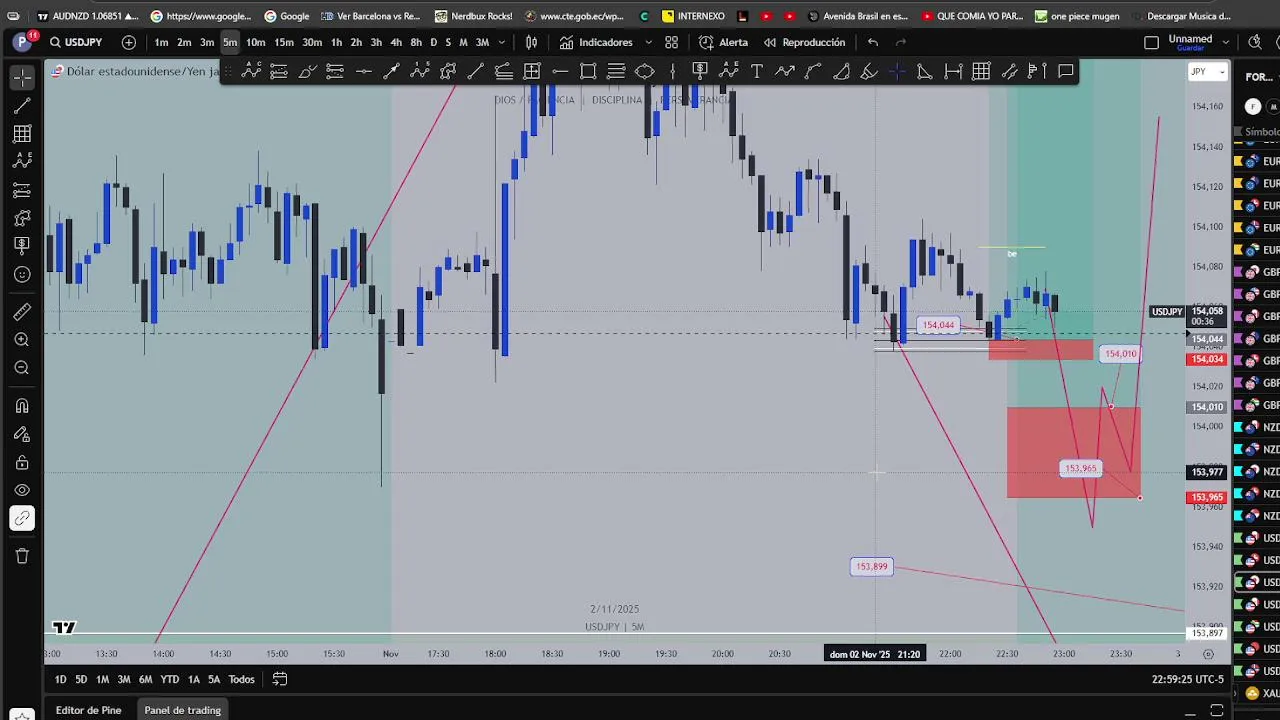Viewport: 1280px width, 720px height.
Task: Click the Alerta button
Action: point(723,42)
